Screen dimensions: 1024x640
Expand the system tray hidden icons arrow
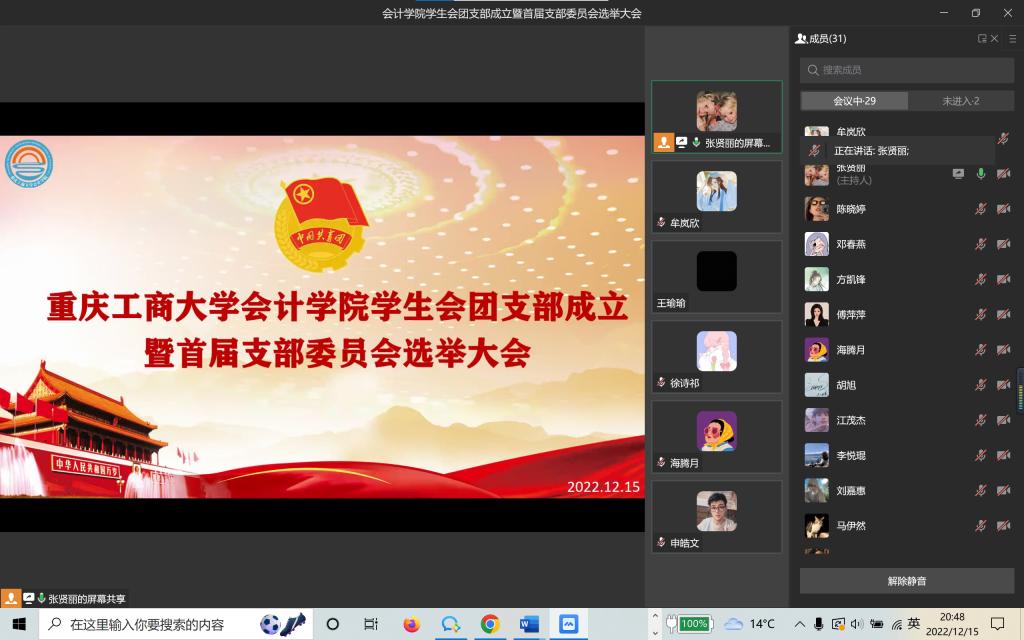click(798, 624)
